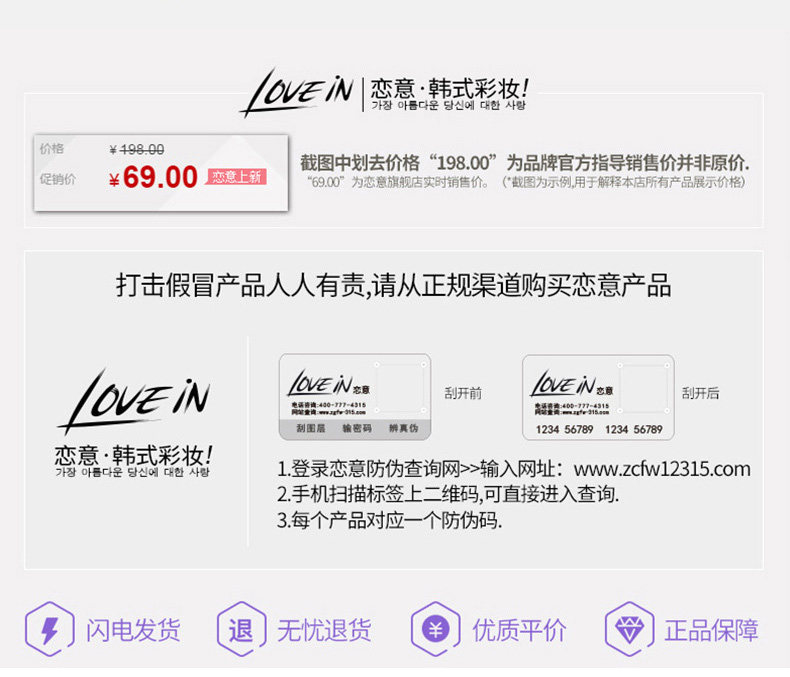Viewport: 790px width, 677px height.
Task: Click the diamond authenticity guarantee icon
Action: tap(629, 629)
